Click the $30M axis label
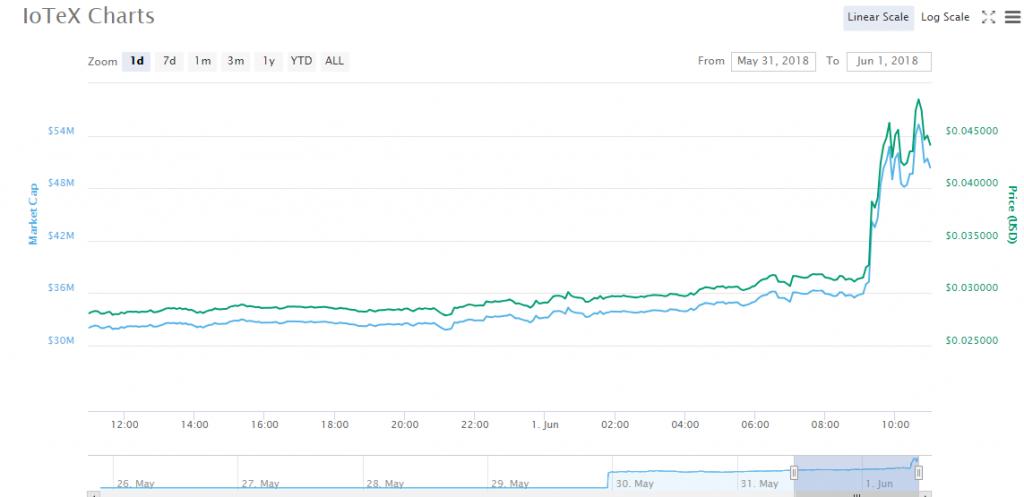Viewport: 1024px width, 497px height. [61, 341]
